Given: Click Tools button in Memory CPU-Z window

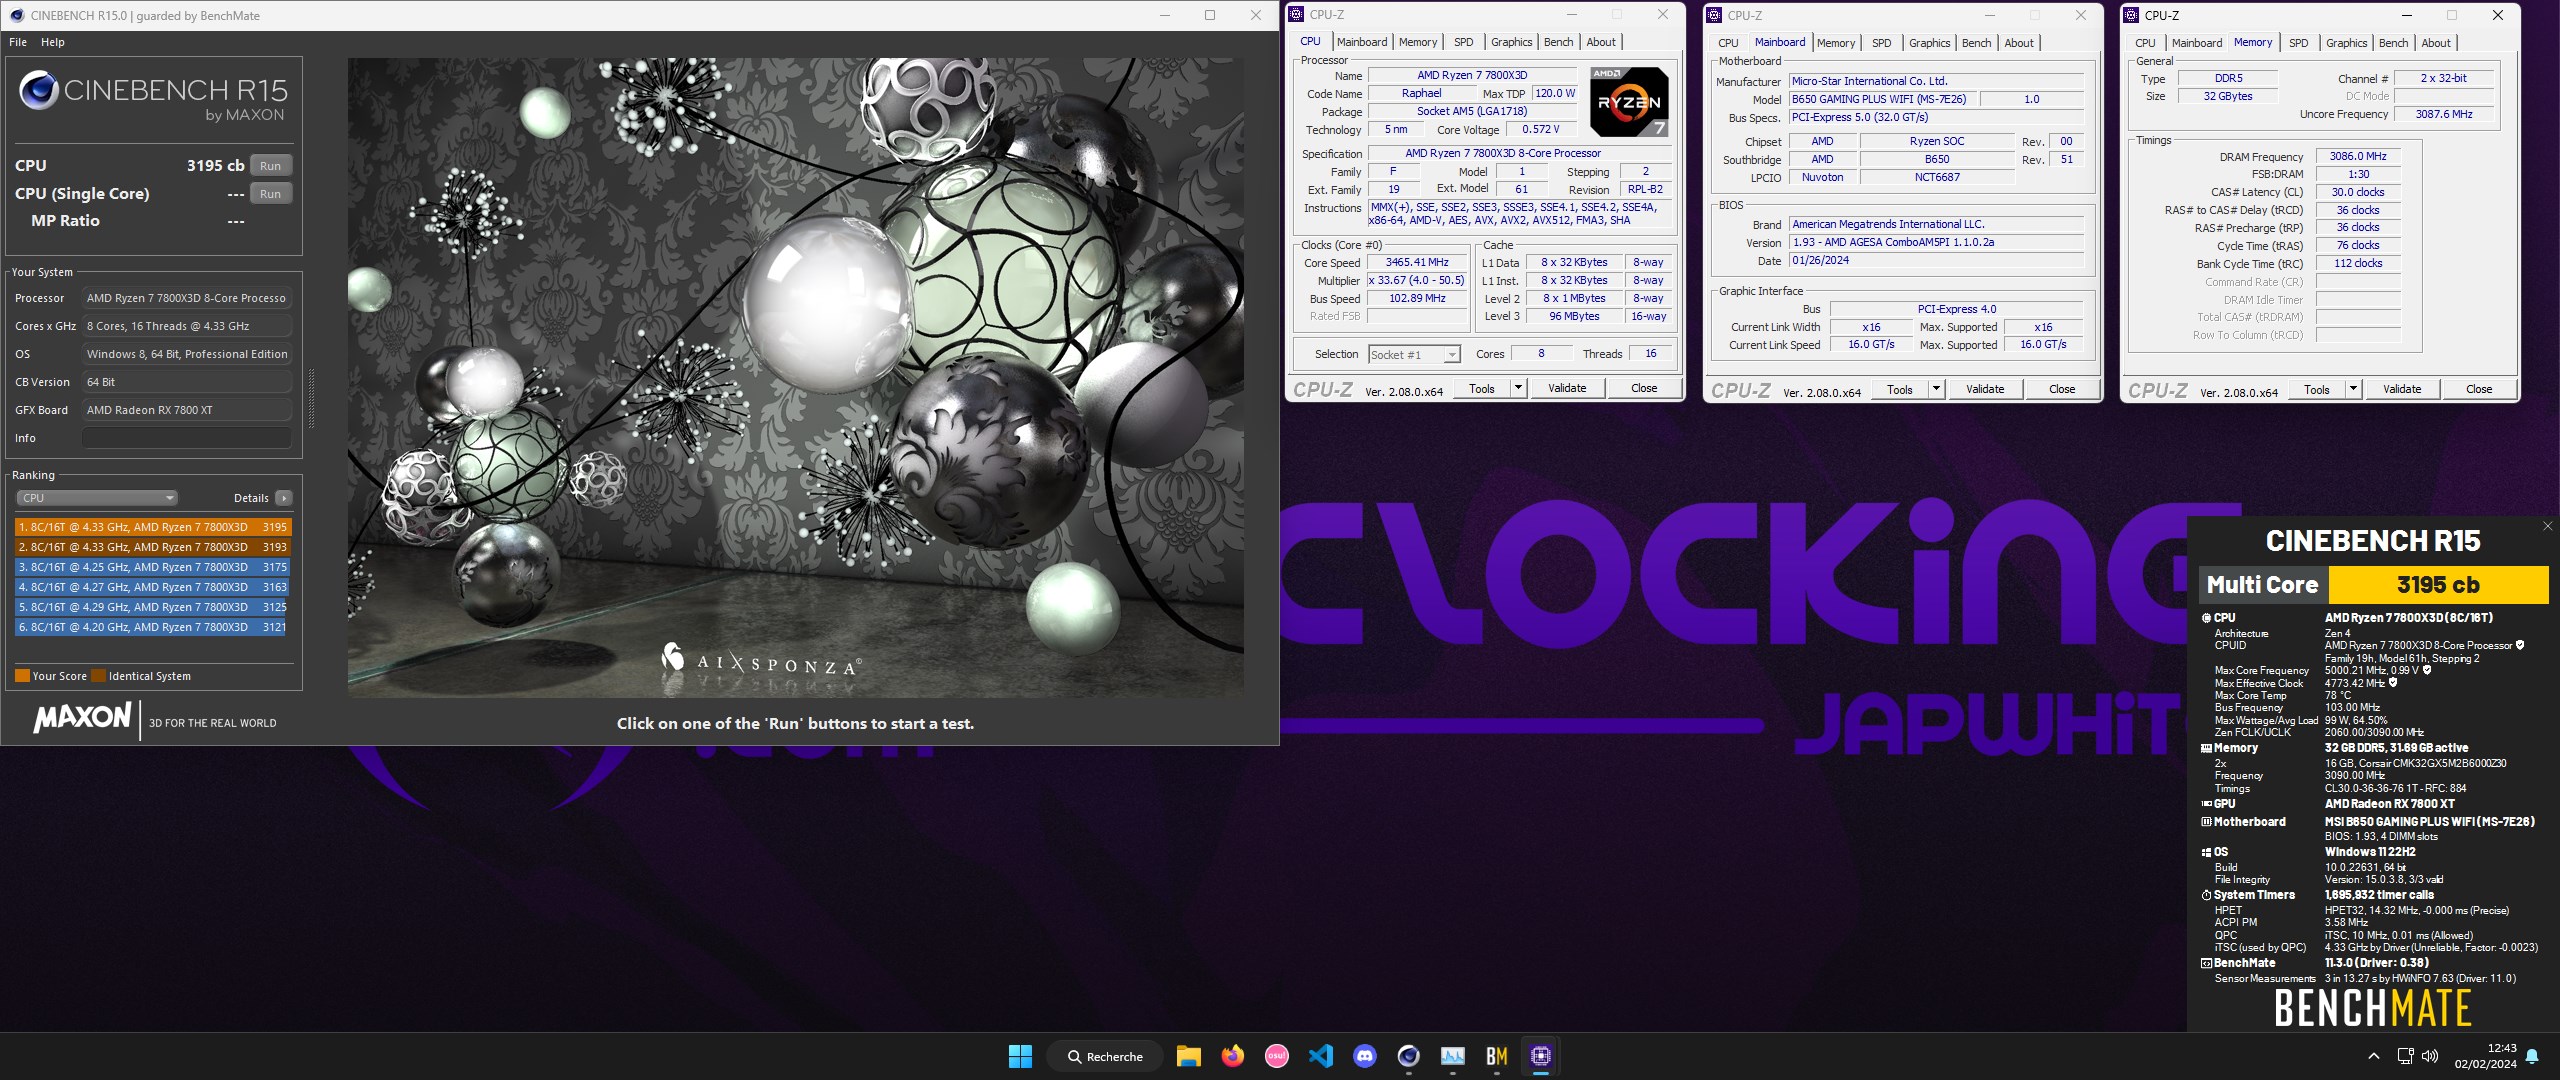Looking at the screenshot, I should [2317, 389].
